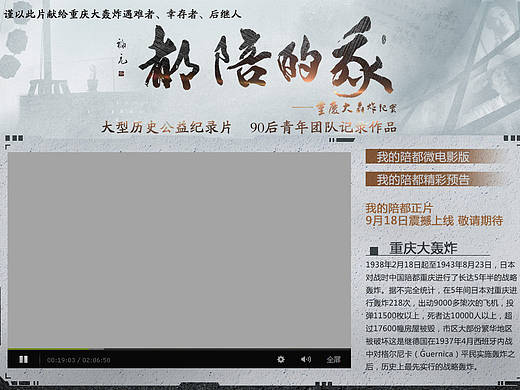Pause the video with the pause button
The image size is (520, 390).
click(x=23, y=359)
